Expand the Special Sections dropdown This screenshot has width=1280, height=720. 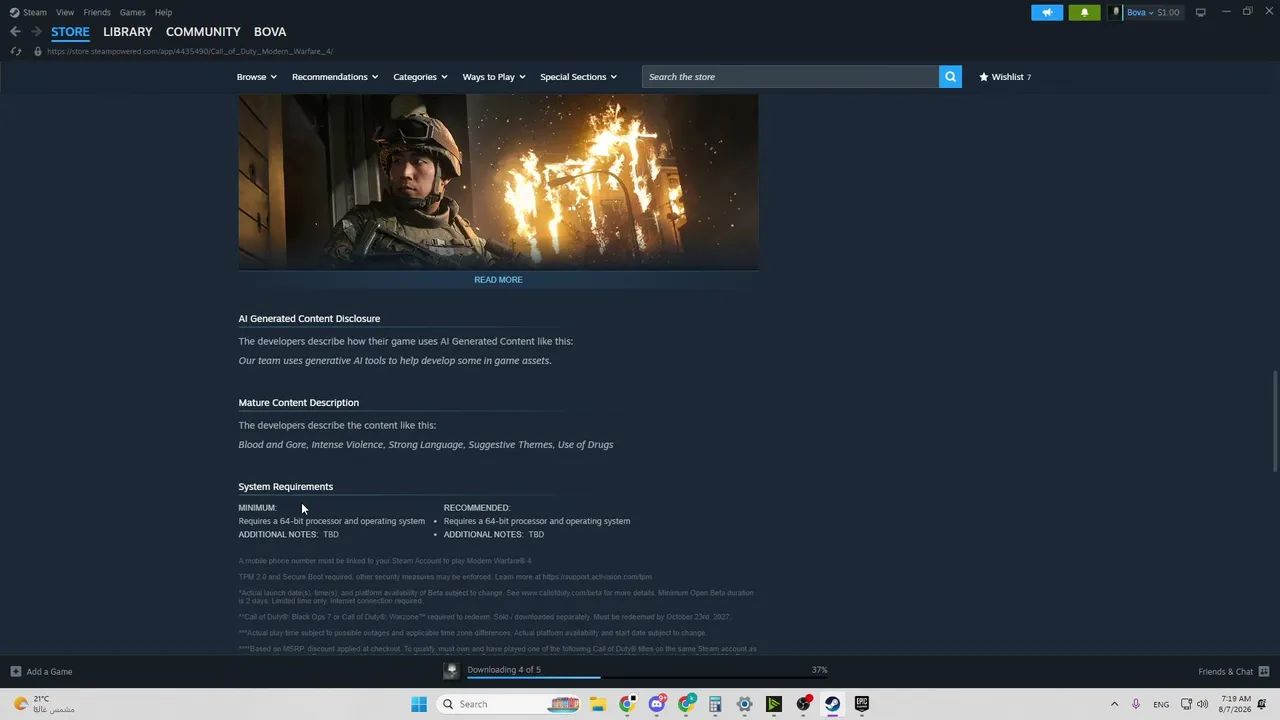[x=578, y=77]
